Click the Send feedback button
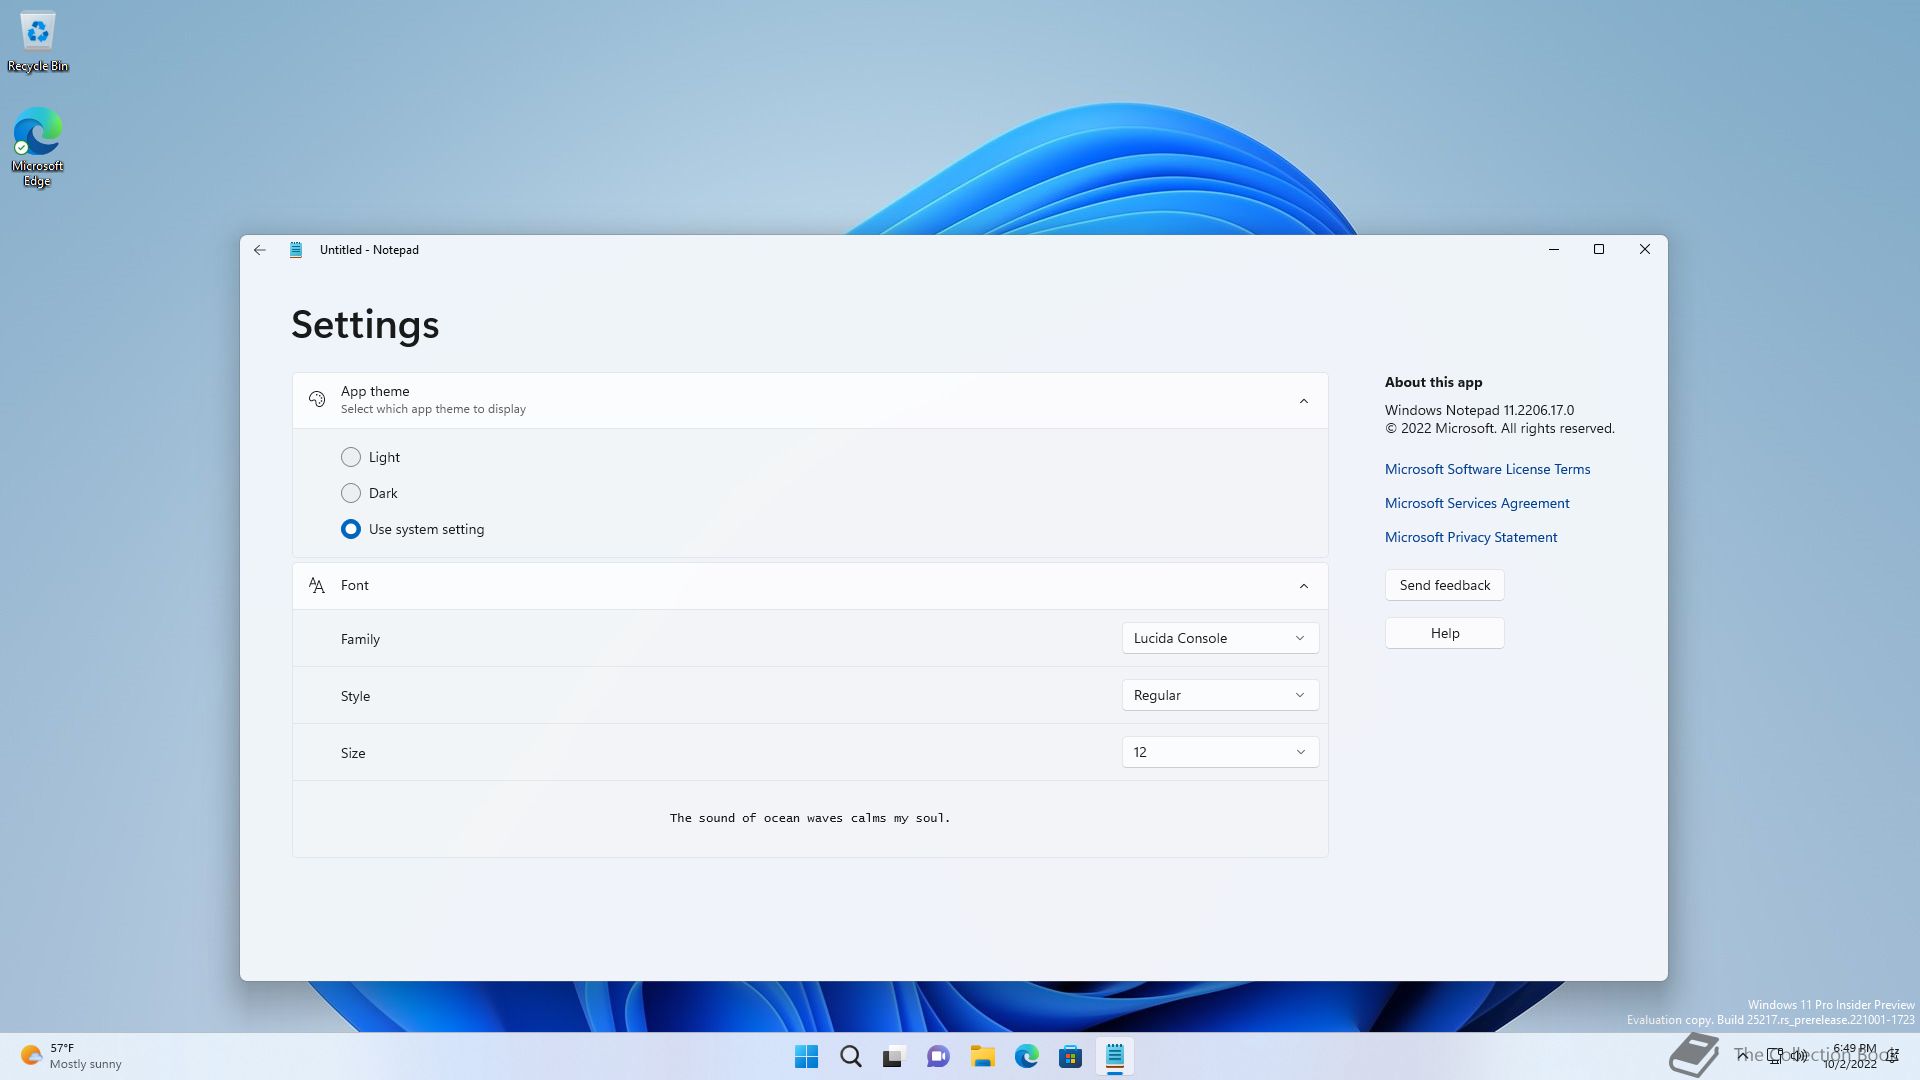The image size is (1920, 1080). [x=1445, y=585]
